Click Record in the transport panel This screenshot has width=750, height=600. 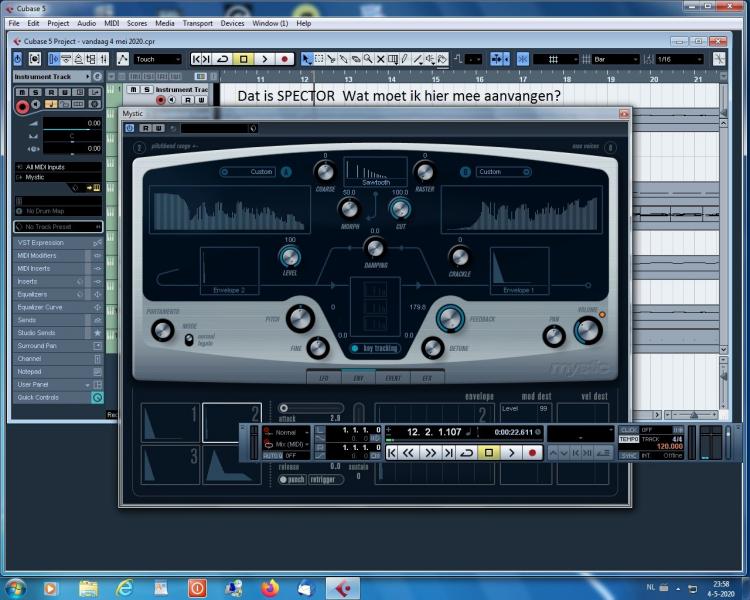click(532, 453)
